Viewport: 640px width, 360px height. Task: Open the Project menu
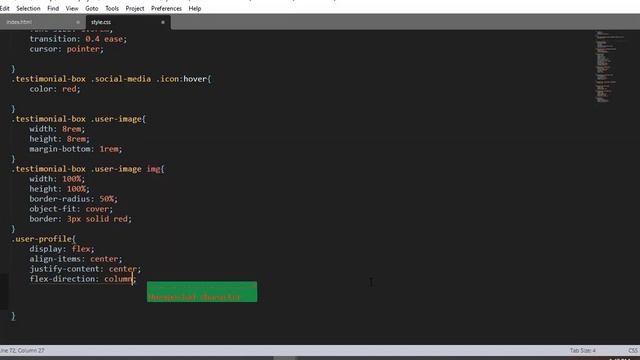point(135,8)
